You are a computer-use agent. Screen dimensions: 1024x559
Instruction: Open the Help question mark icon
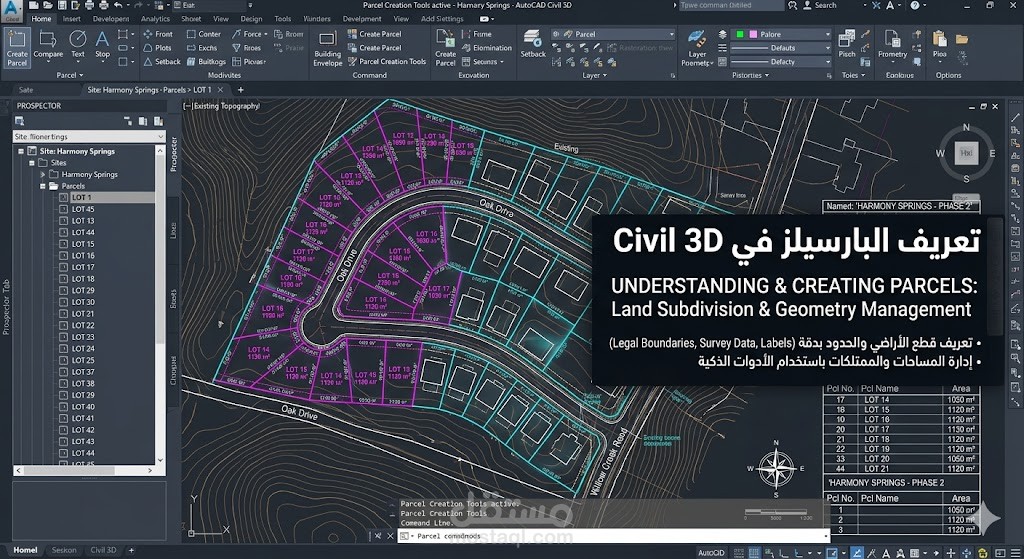[x=914, y=5]
